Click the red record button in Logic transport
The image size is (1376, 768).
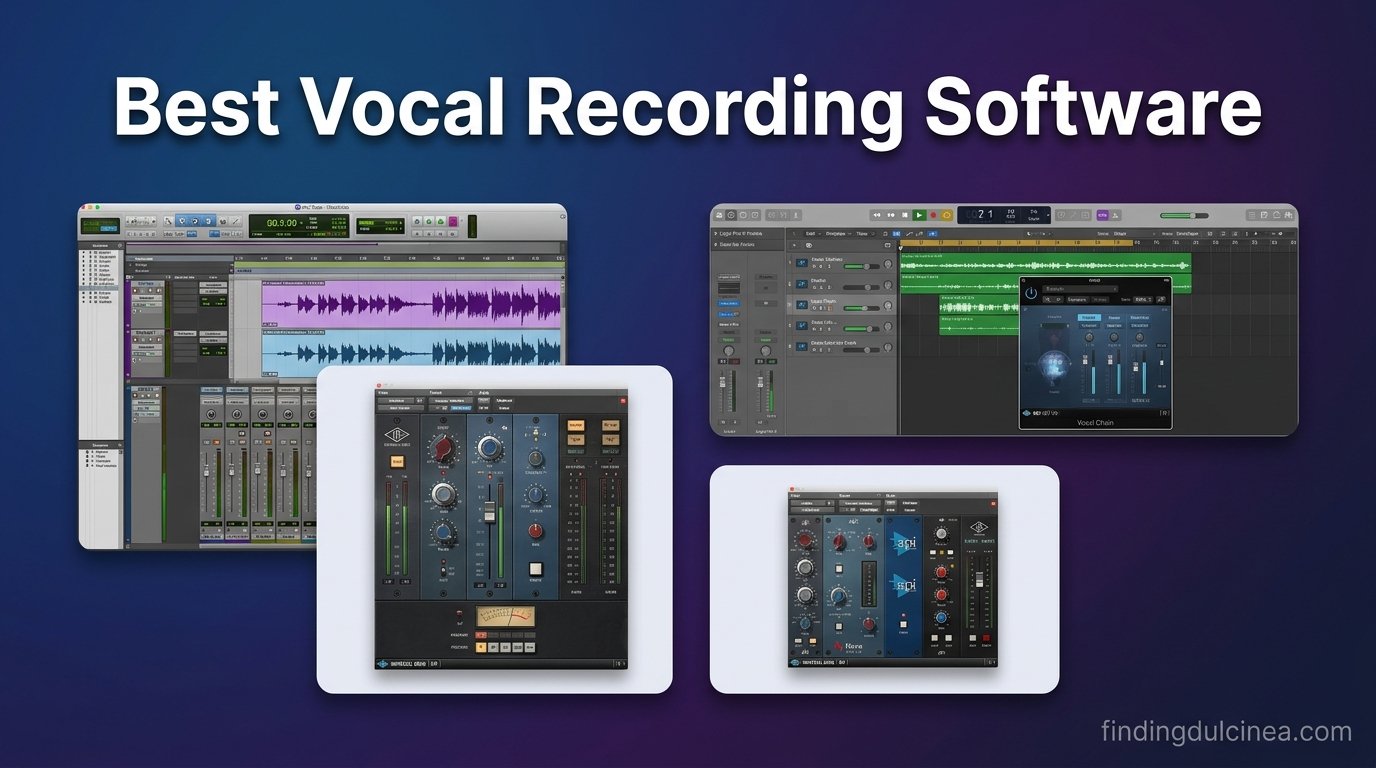tap(933, 215)
